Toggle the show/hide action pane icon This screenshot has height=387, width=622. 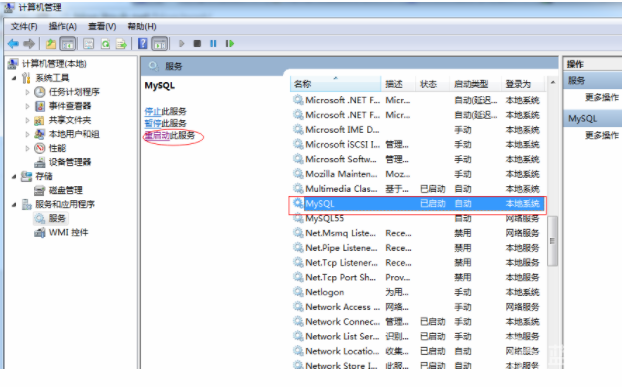160,44
